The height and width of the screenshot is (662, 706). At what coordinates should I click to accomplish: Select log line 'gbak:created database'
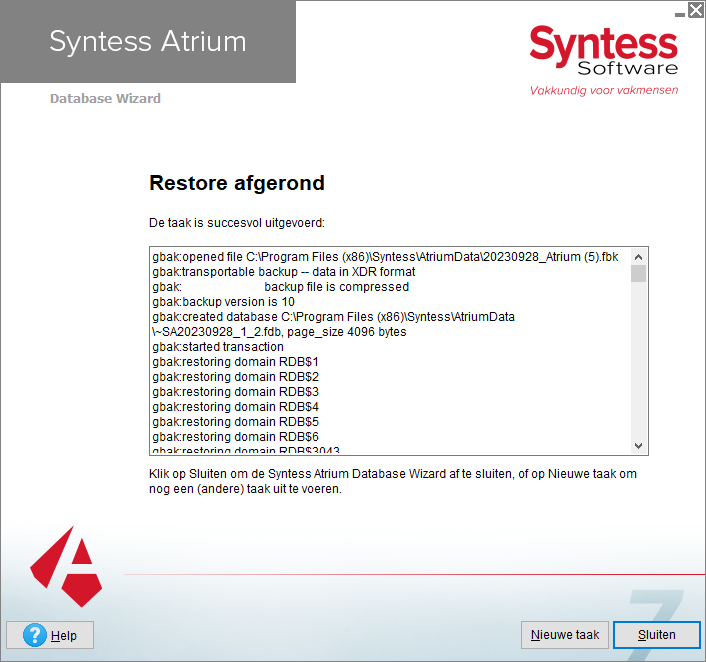pos(333,317)
